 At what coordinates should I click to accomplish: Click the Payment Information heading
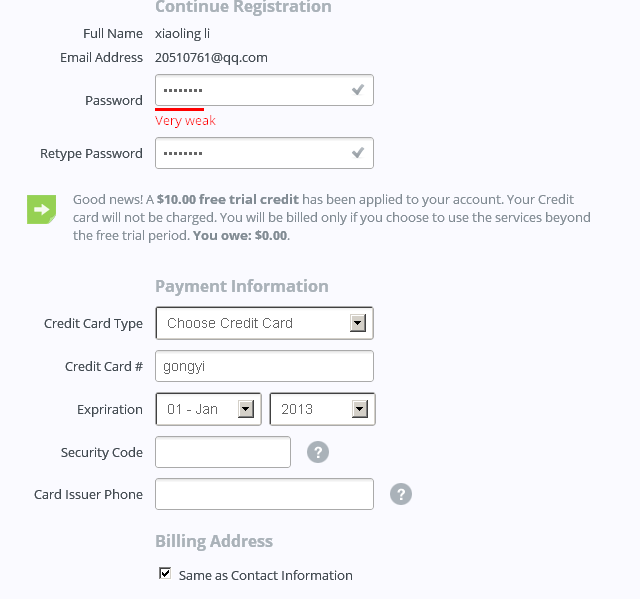click(242, 286)
